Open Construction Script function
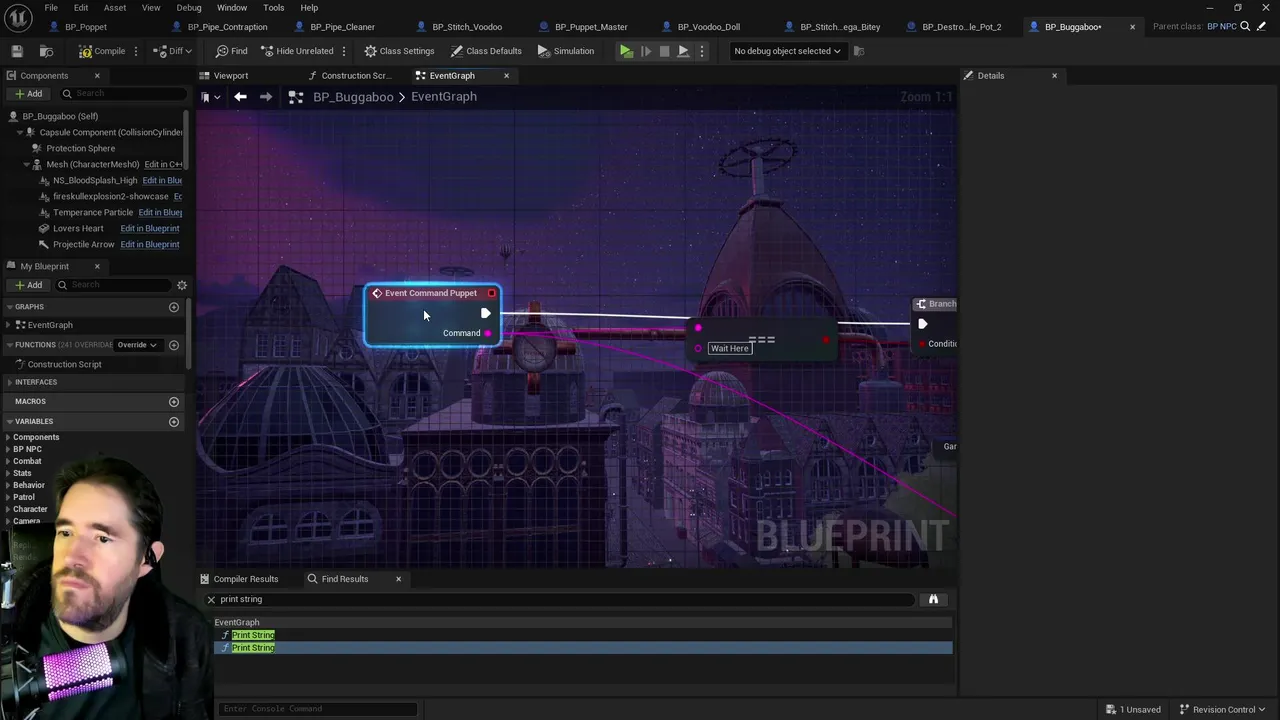 [64, 364]
